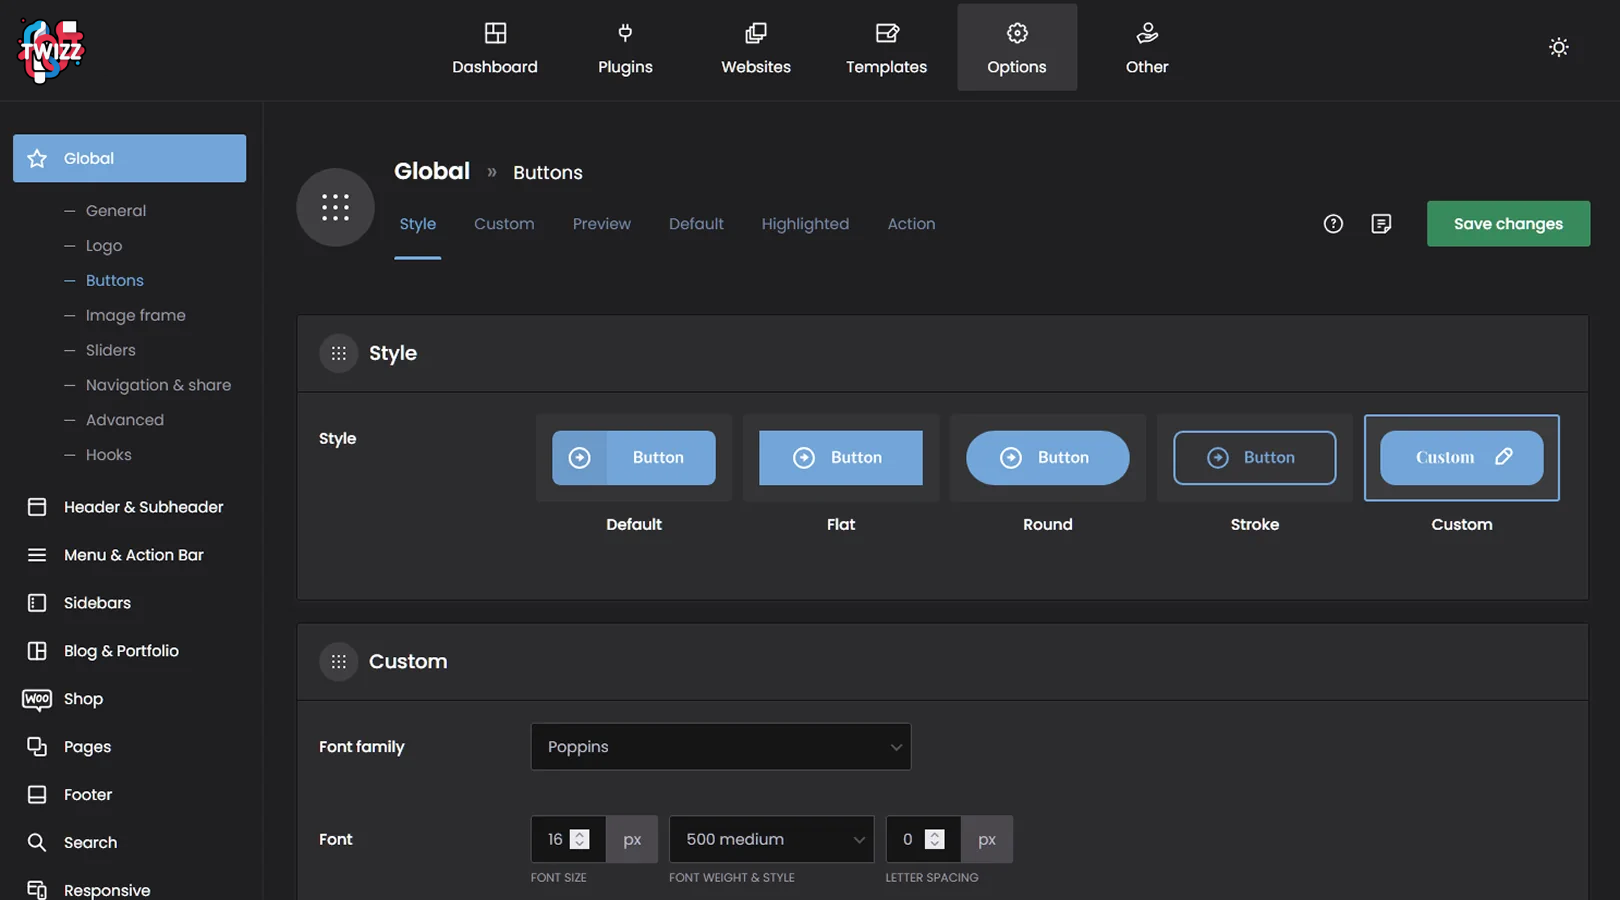This screenshot has width=1620, height=900.
Task: Open Image frame in Global submenu
Action: click(135, 315)
